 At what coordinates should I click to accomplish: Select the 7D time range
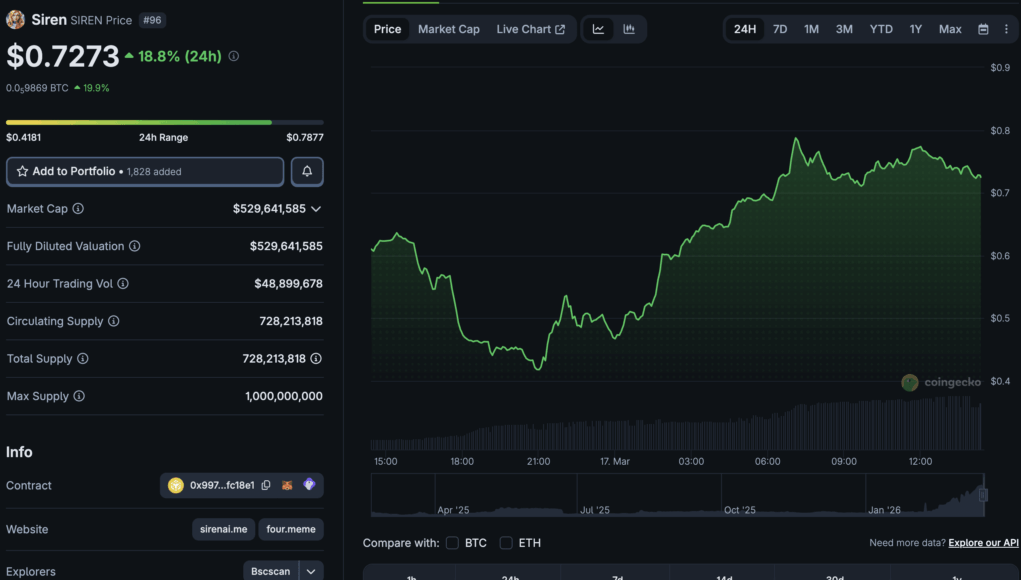point(780,29)
